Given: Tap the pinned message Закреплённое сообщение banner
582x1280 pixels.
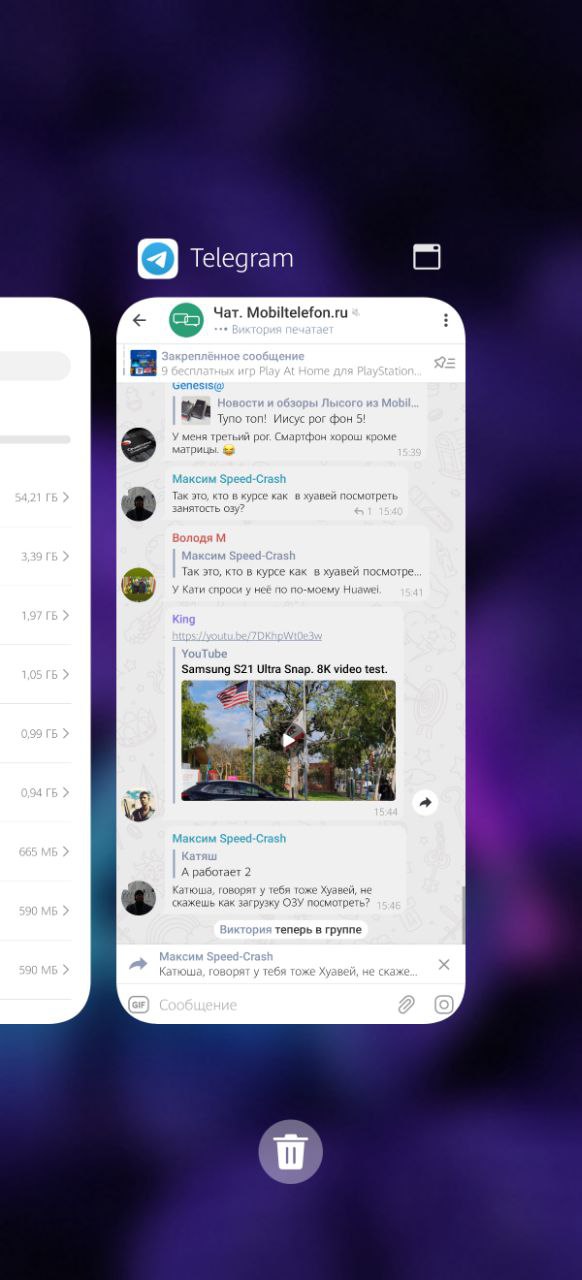Looking at the screenshot, I should pyautogui.click(x=291, y=363).
